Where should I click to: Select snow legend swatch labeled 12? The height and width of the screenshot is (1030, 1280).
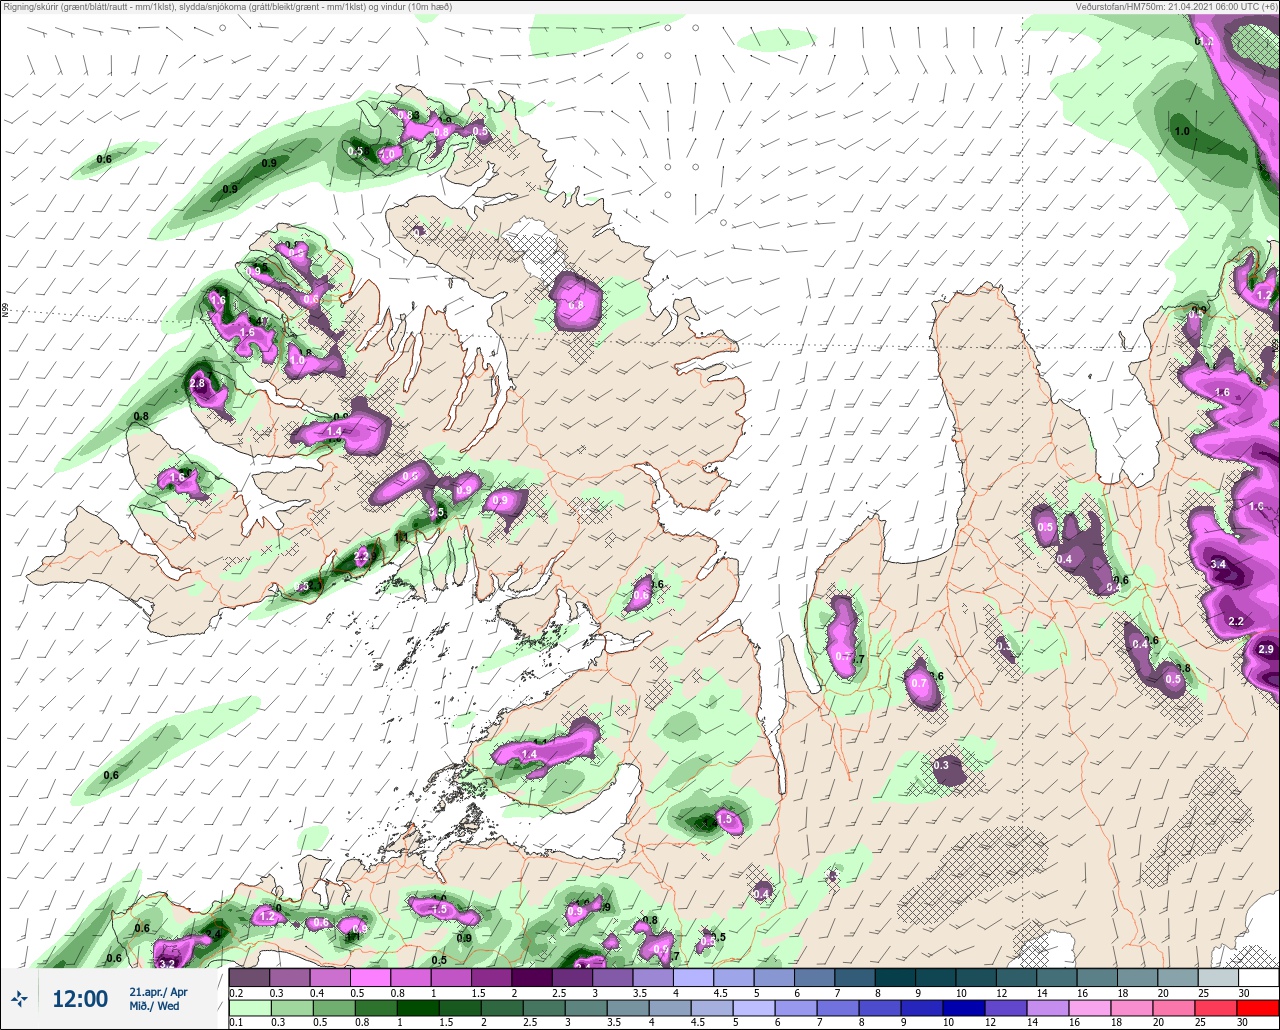pyautogui.click(x=1017, y=977)
